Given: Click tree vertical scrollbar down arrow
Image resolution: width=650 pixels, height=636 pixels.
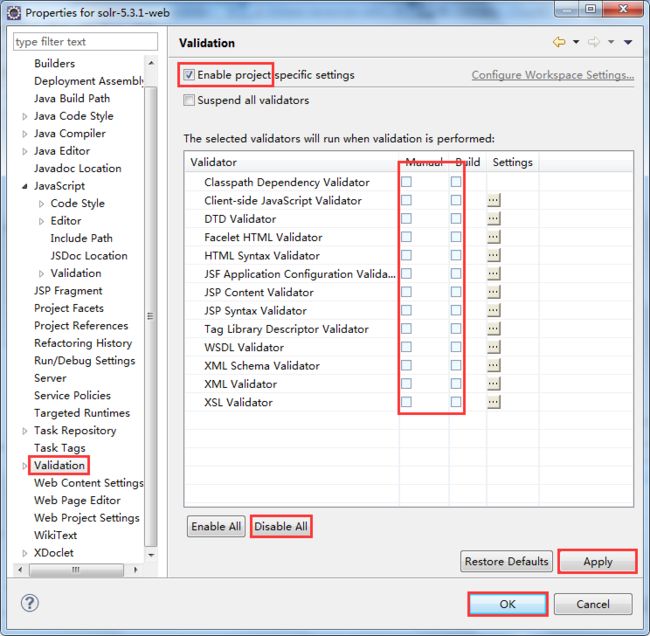Looking at the screenshot, I should (151, 554).
